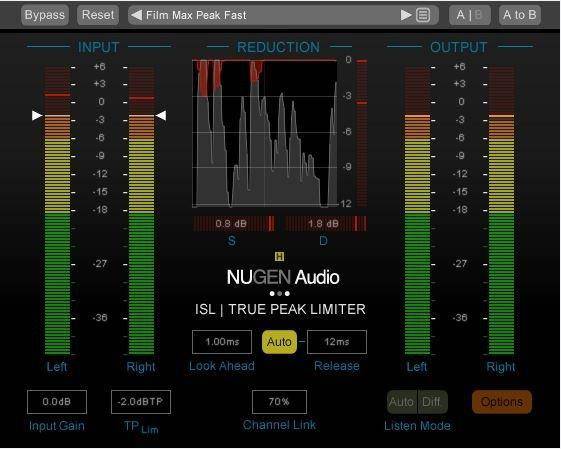Select the right input threshold triangle marker
This screenshot has height=449, width=561.
161,116
